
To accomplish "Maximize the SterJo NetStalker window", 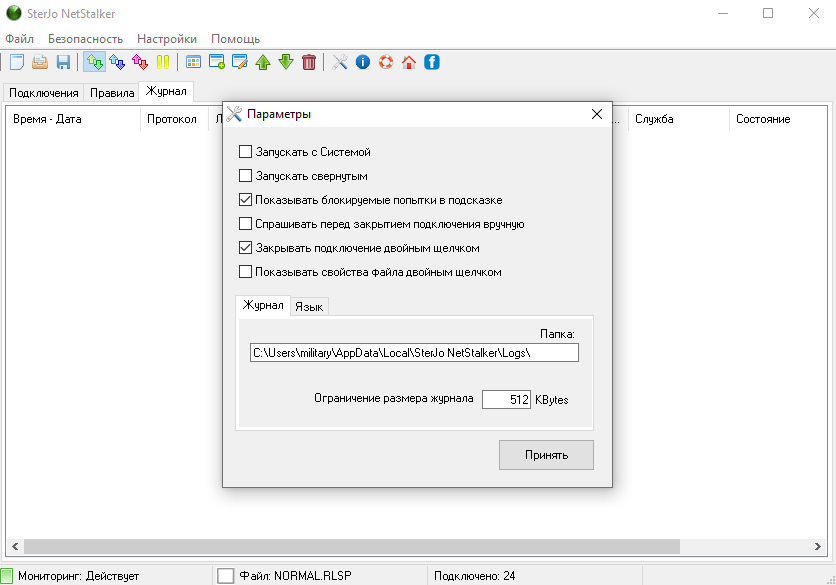I will click(x=768, y=13).
